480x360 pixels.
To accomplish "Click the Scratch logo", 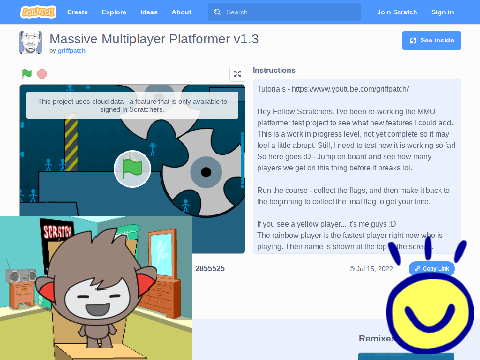I will pyautogui.click(x=38, y=12).
